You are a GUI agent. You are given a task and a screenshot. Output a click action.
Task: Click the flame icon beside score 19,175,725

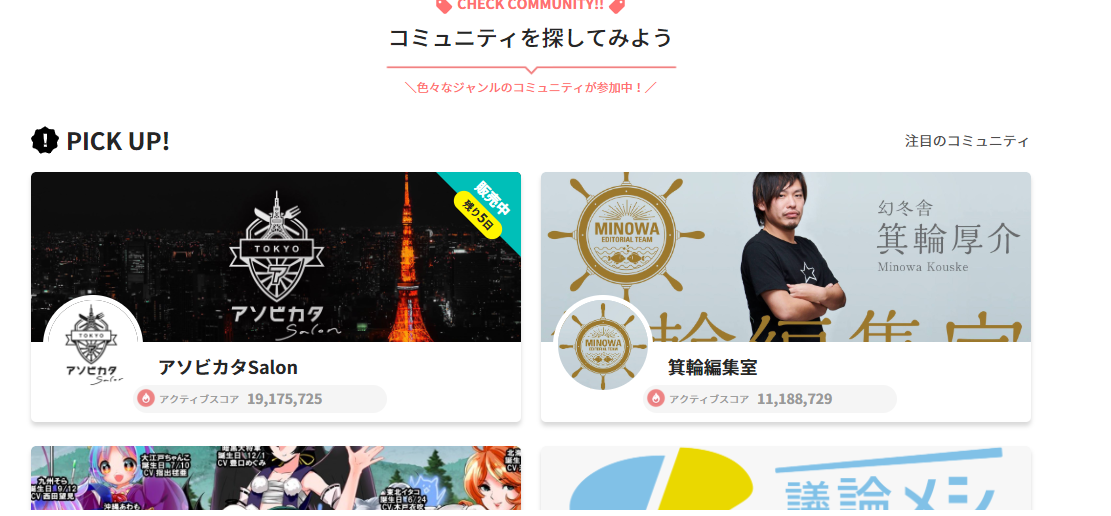146,398
